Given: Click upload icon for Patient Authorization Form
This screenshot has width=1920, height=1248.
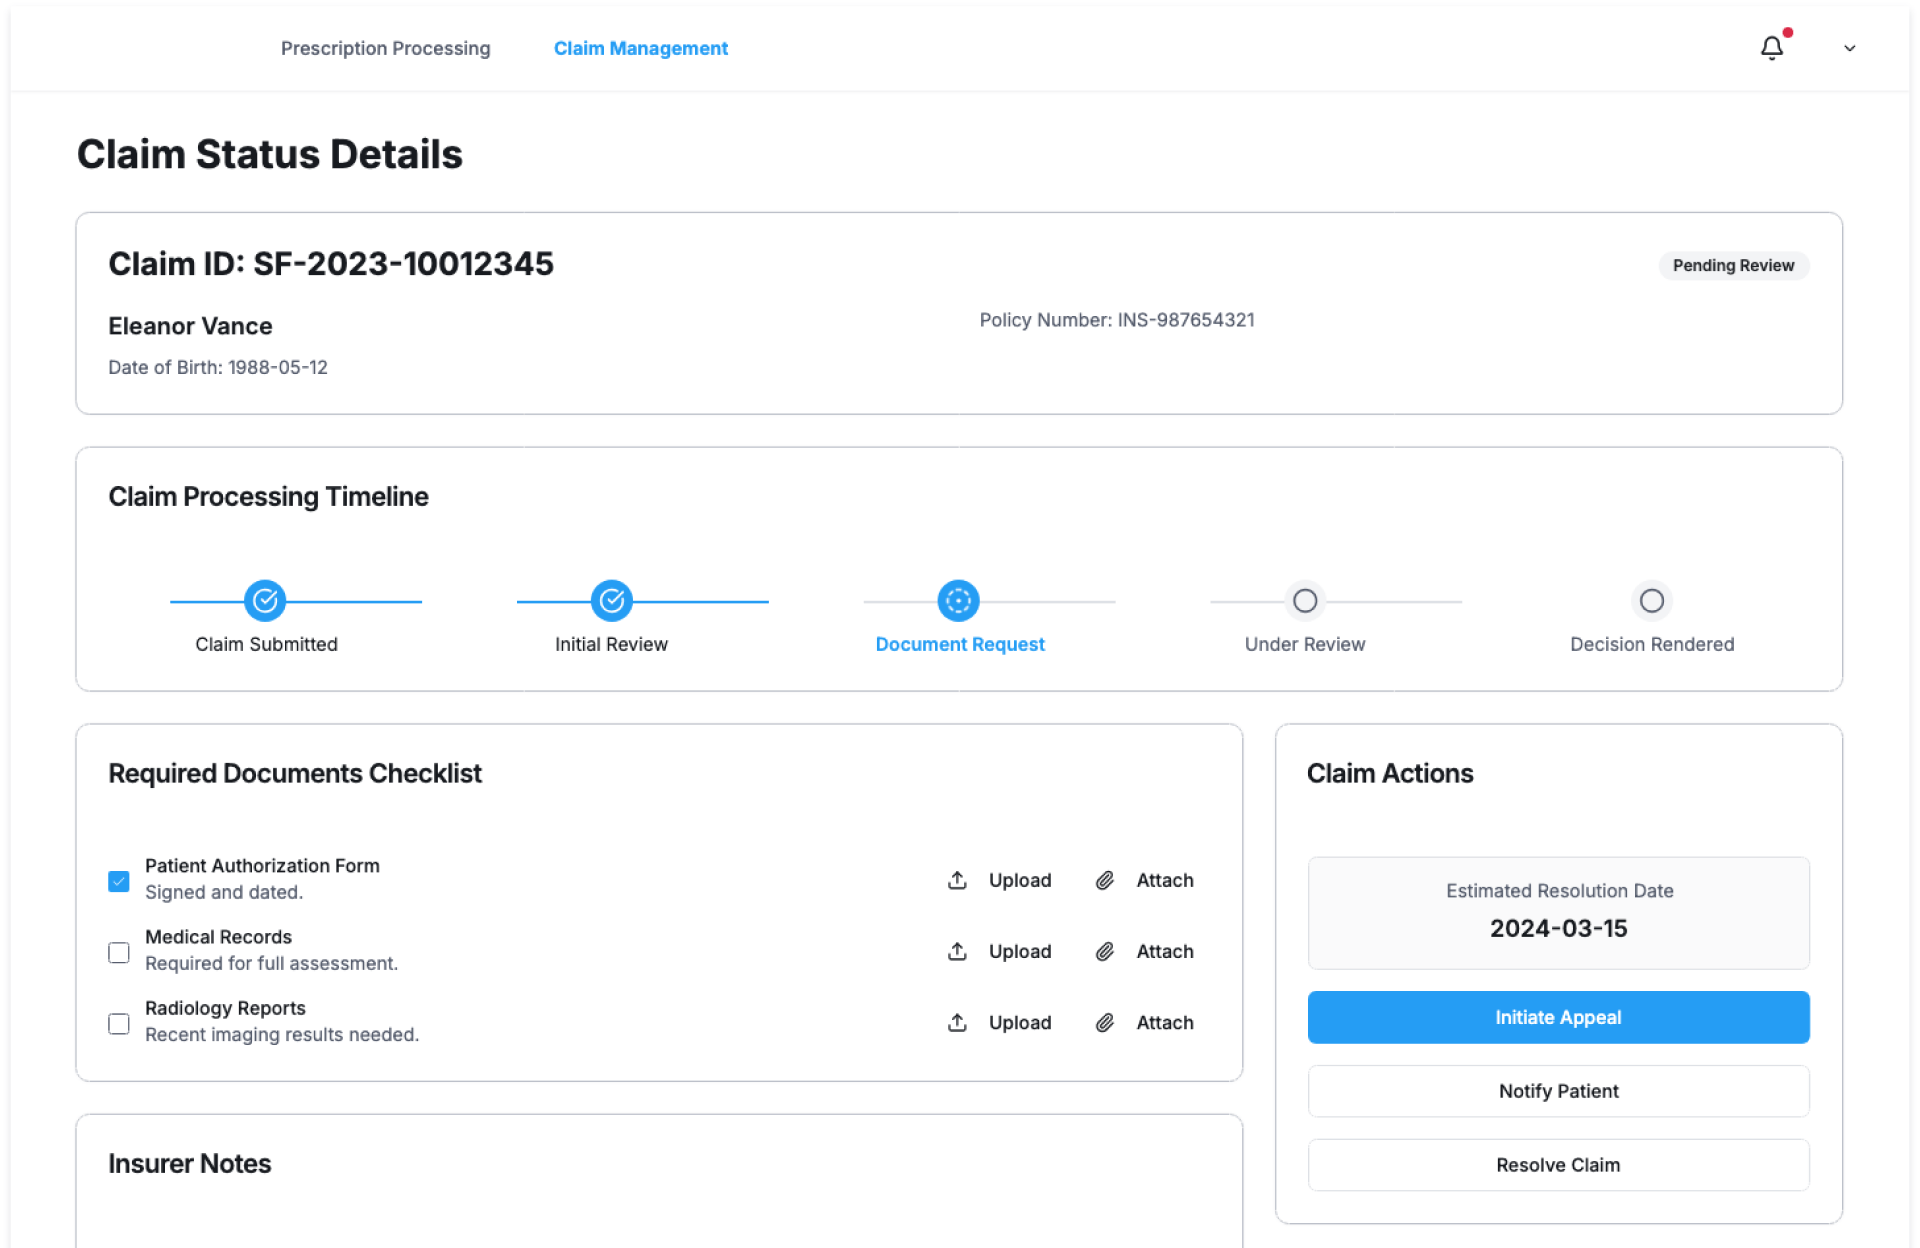Looking at the screenshot, I should (957, 880).
